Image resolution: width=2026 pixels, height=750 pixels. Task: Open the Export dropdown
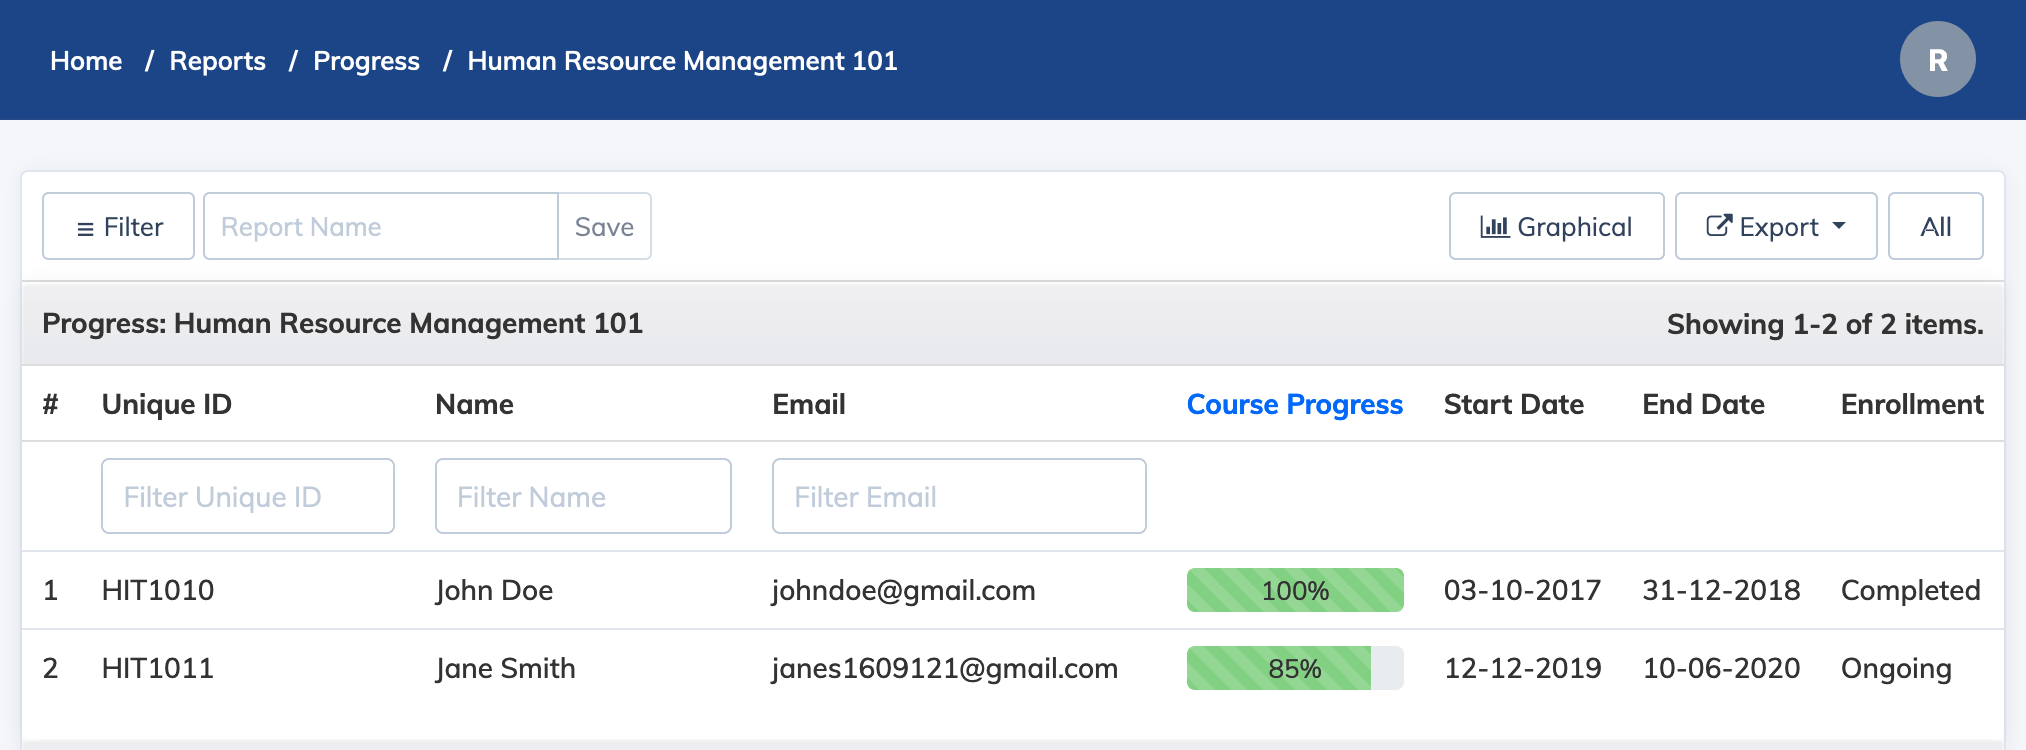(1776, 226)
